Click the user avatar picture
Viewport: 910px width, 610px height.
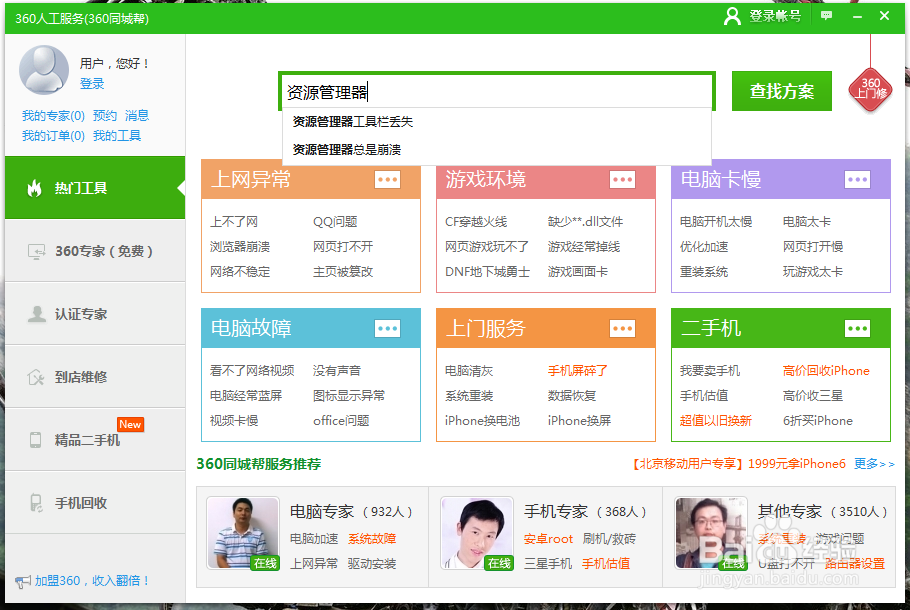pos(44,70)
